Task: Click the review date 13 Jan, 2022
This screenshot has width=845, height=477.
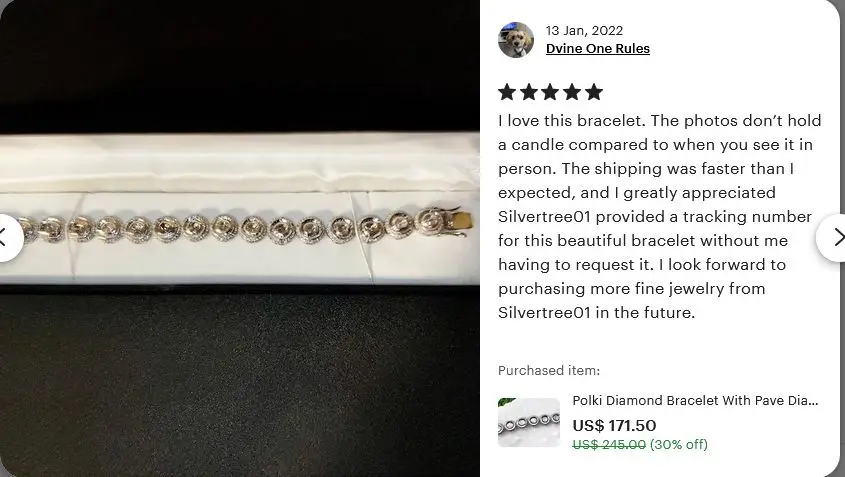Action: (x=584, y=31)
